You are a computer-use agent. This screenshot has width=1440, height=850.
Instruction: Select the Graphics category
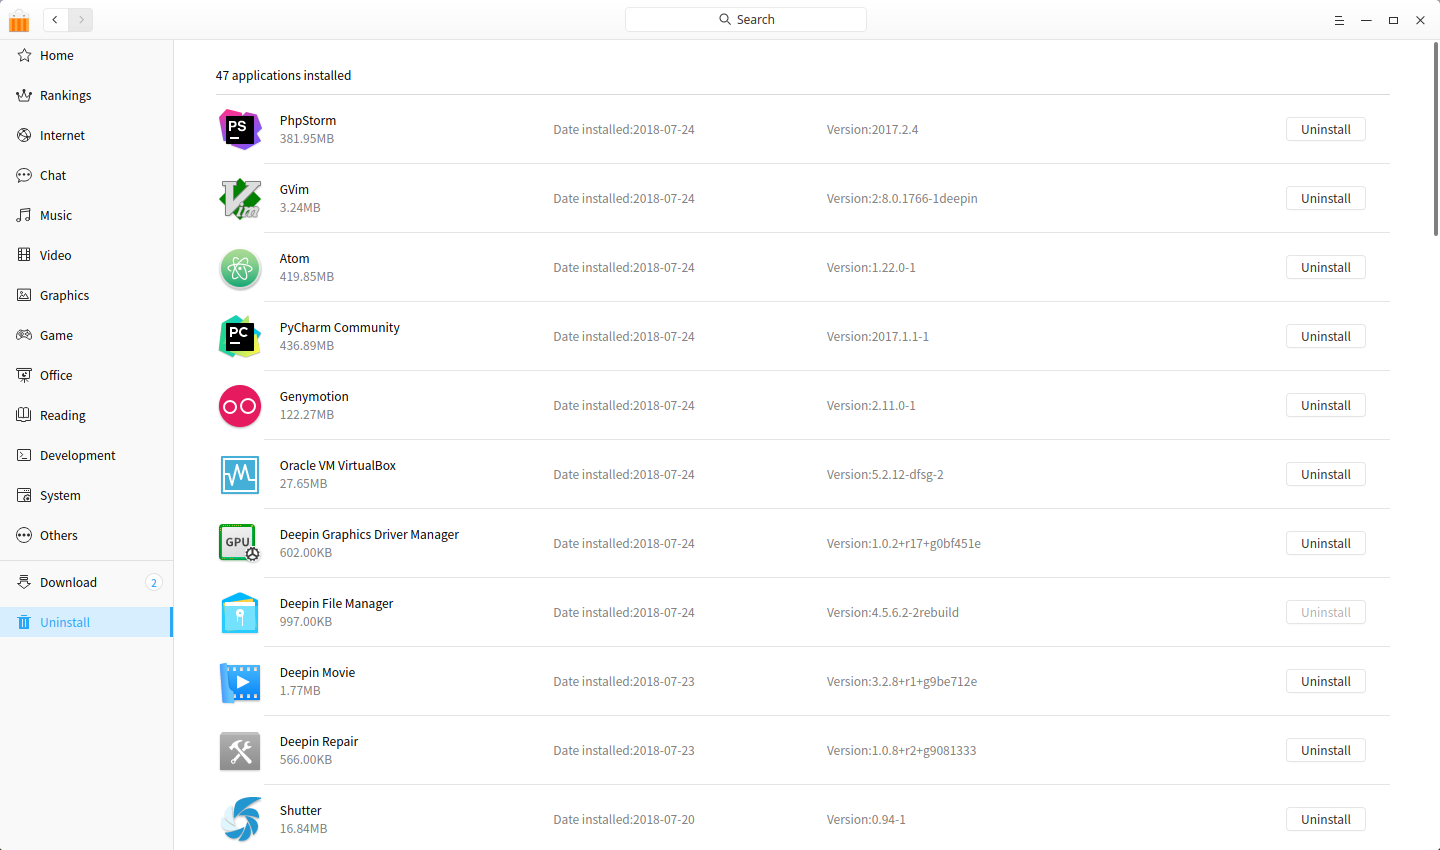pos(86,296)
